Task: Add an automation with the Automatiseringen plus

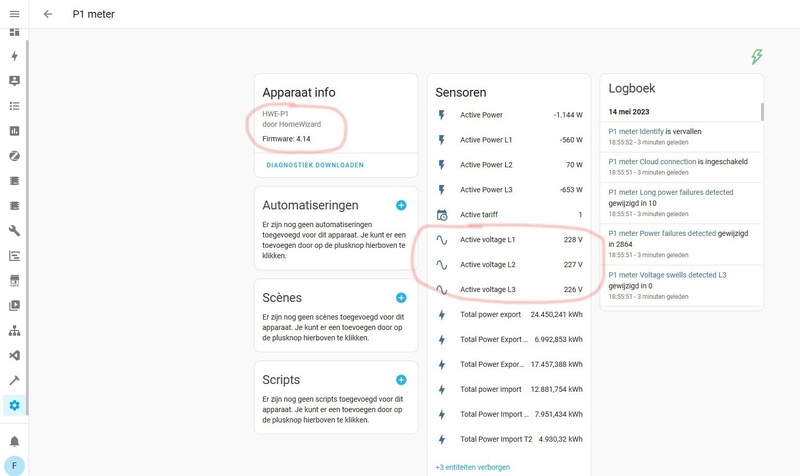Action: point(401,205)
